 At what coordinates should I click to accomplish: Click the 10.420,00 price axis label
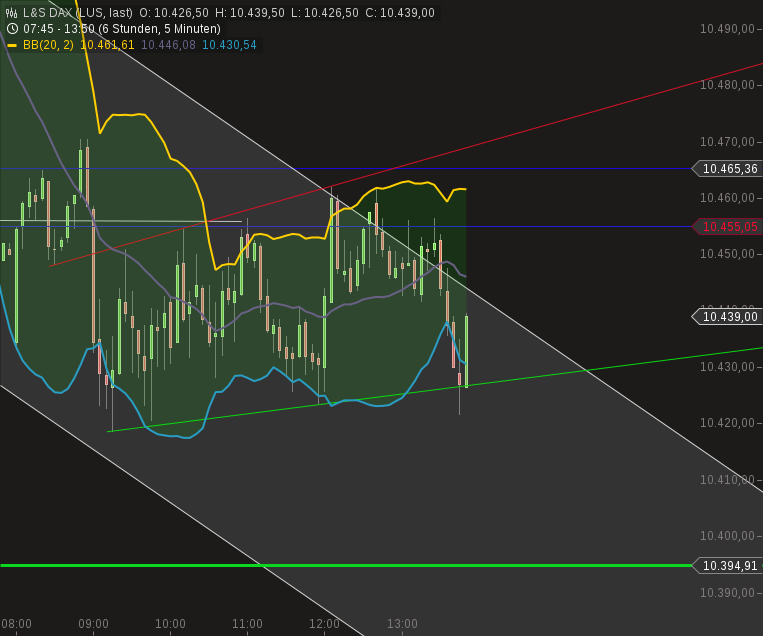point(727,423)
